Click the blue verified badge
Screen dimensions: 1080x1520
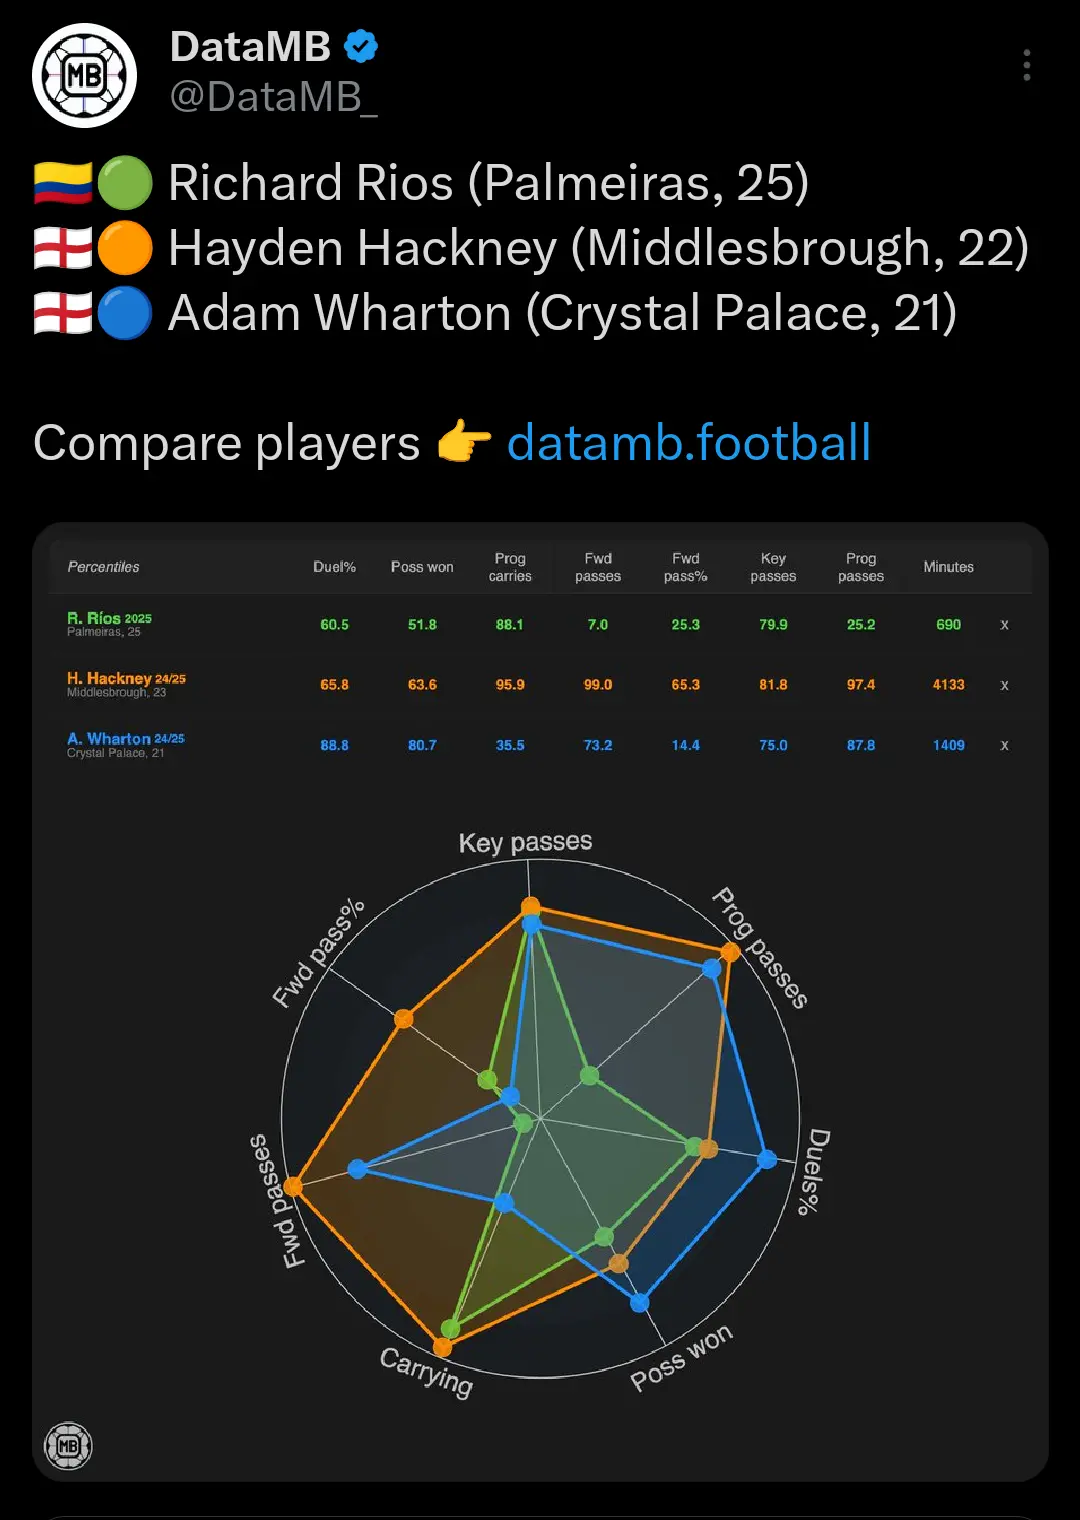[361, 46]
